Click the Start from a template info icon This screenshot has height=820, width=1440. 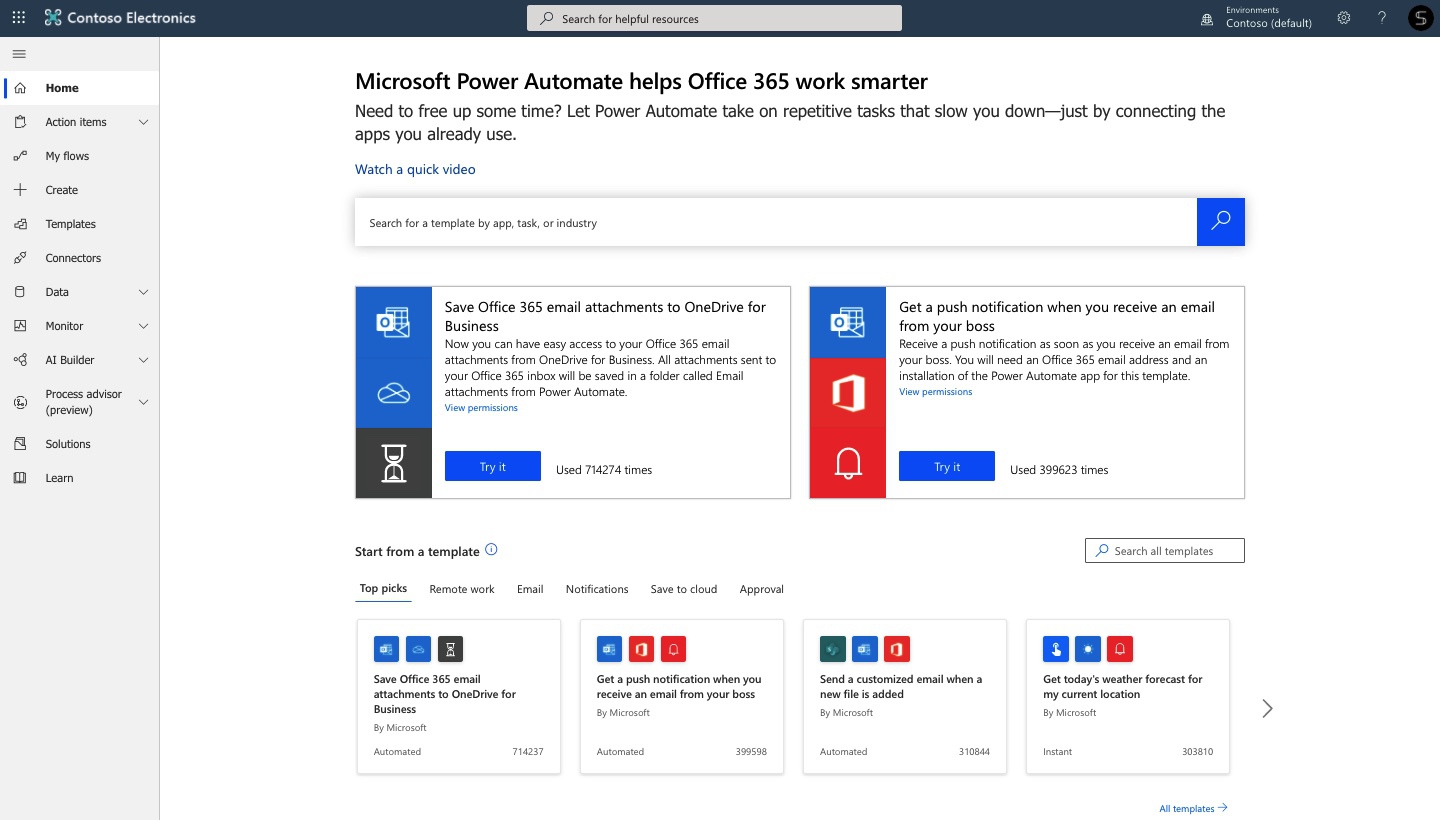491,550
